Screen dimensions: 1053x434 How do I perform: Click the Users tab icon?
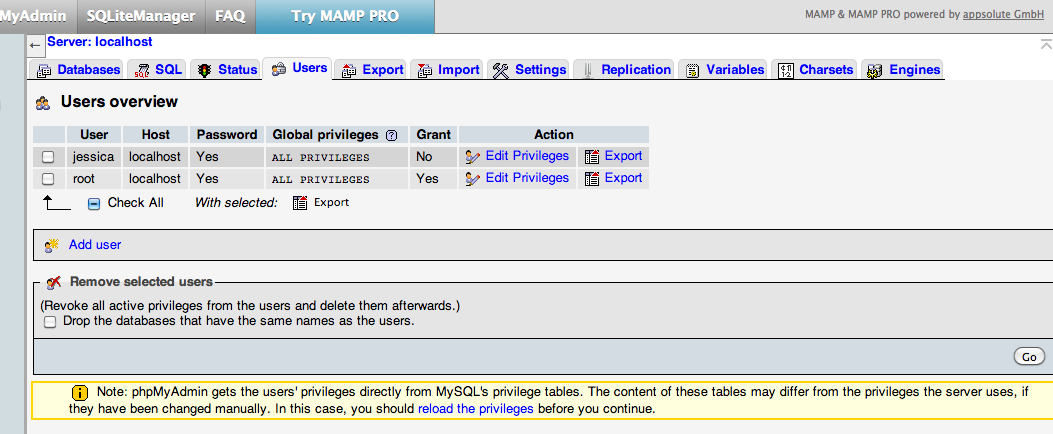click(279, 69)
